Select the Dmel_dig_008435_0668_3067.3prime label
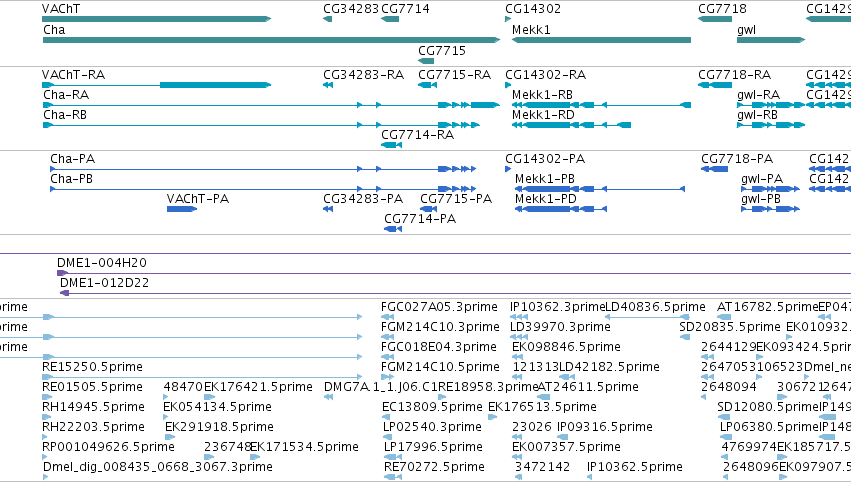The image size is (851, 482). [158, 467]
